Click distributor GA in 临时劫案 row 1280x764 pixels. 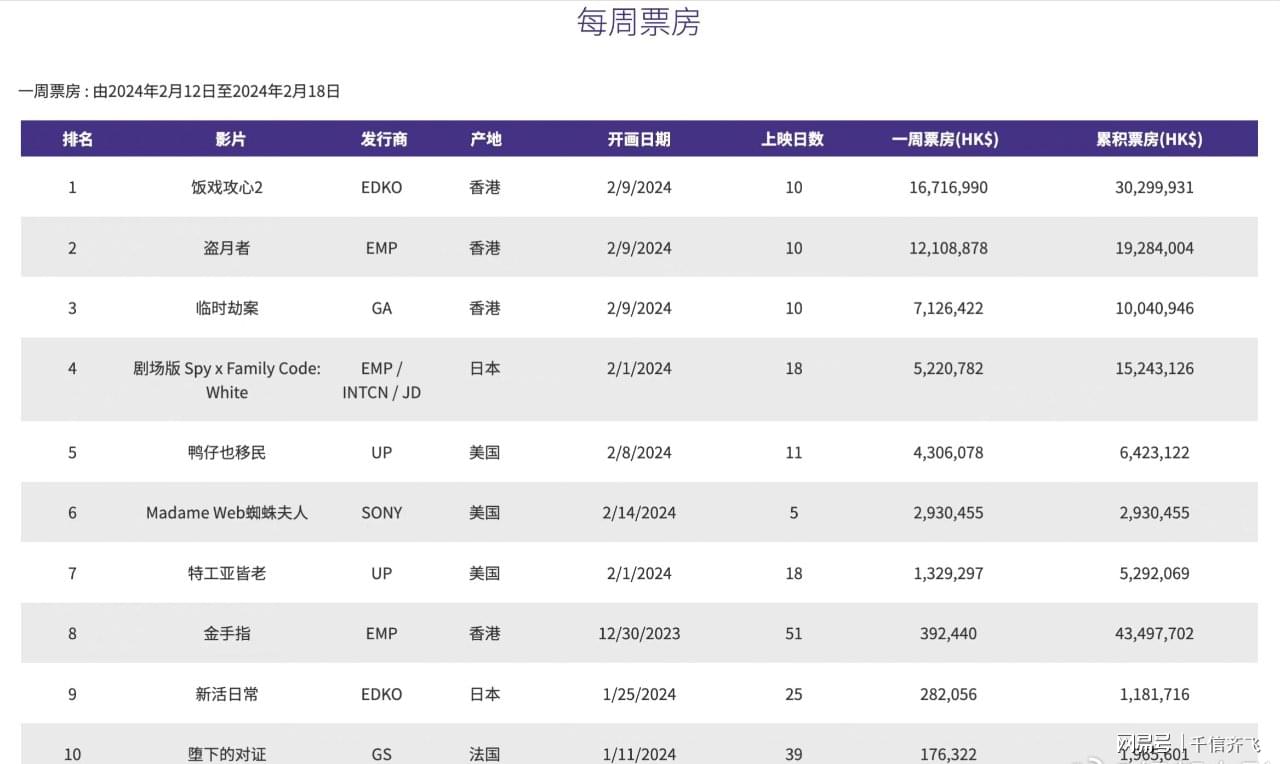click(381, 308)
